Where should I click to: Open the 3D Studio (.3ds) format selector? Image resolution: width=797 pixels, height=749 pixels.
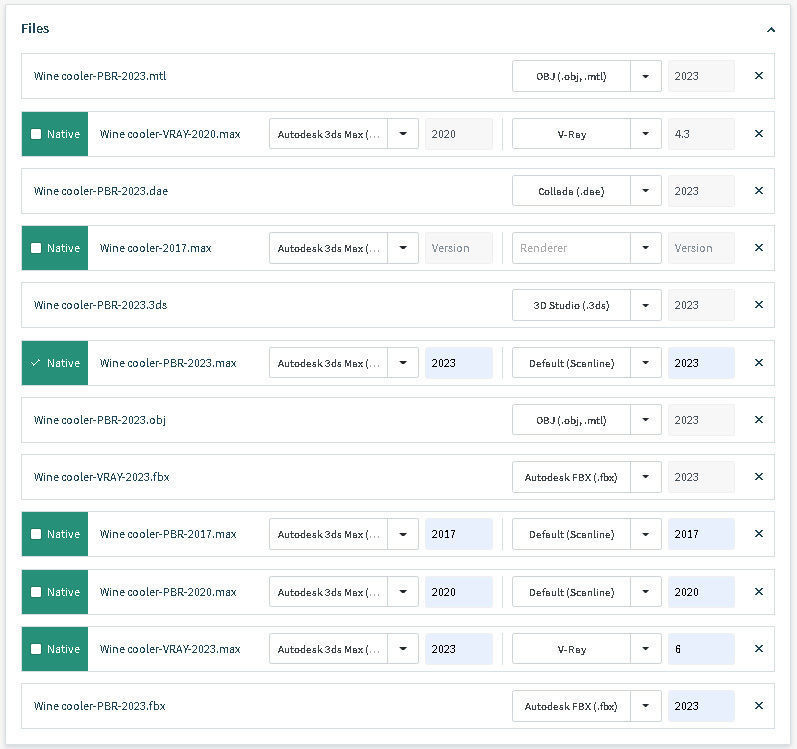point(646,305)
